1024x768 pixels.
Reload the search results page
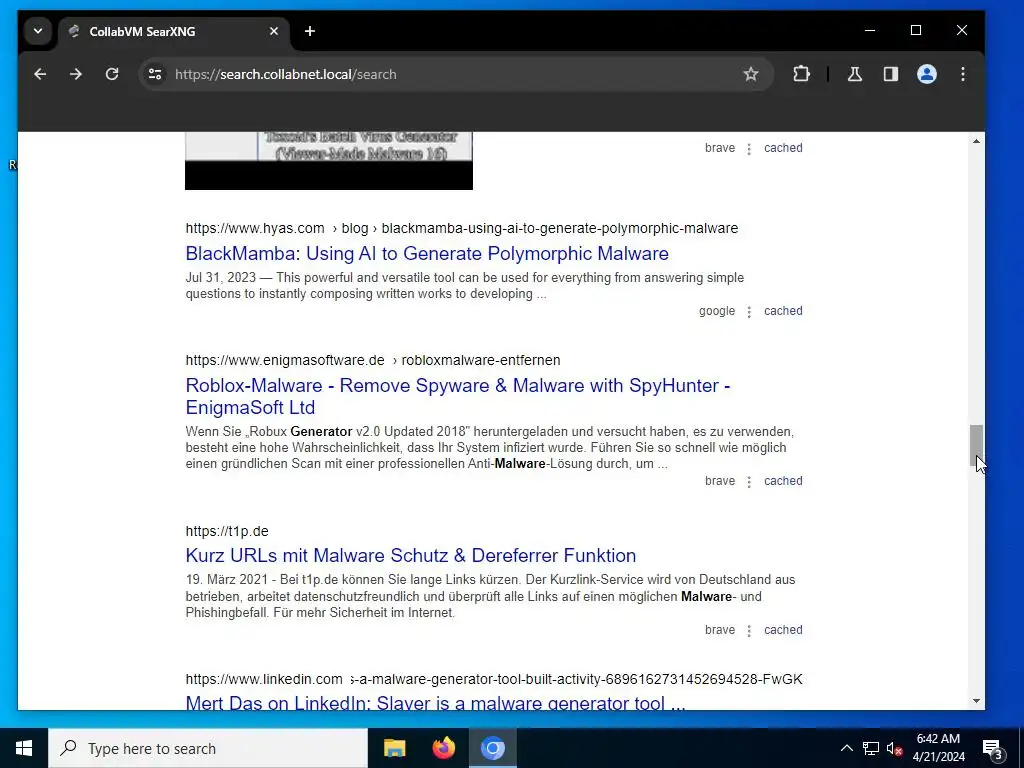(x=112, y=74)
